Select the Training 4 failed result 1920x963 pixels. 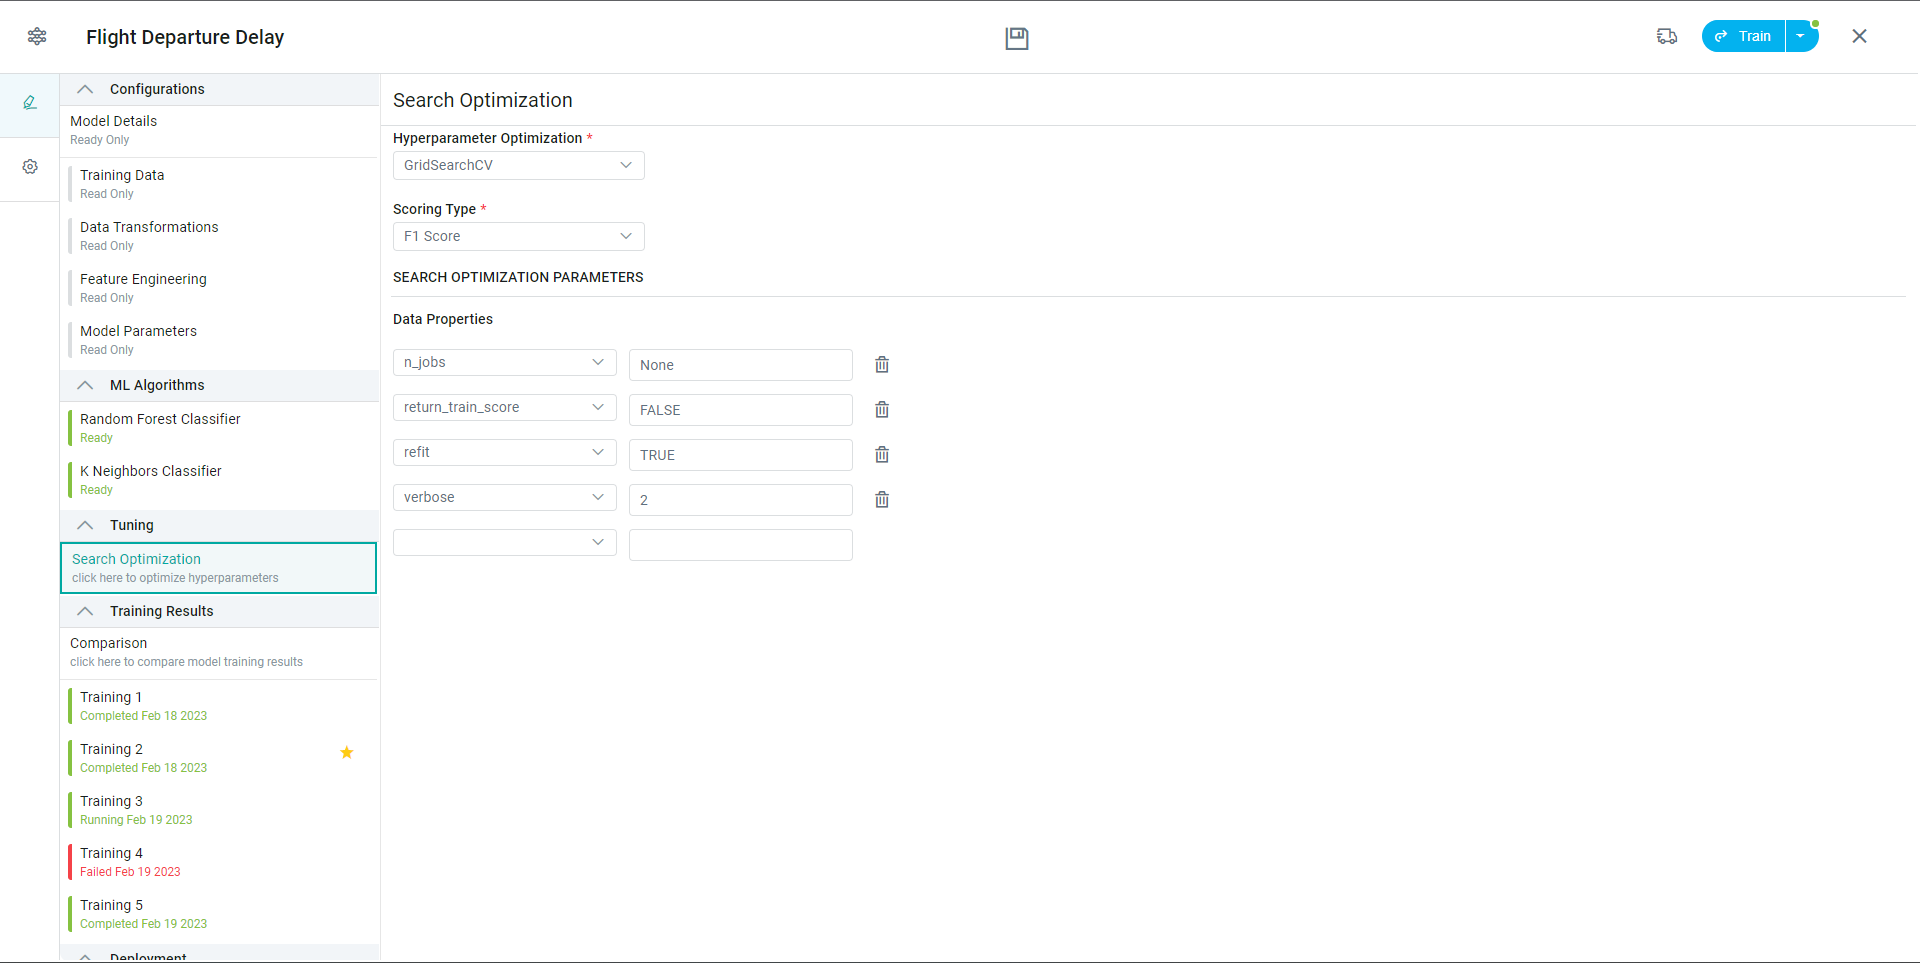pos(130,862)
